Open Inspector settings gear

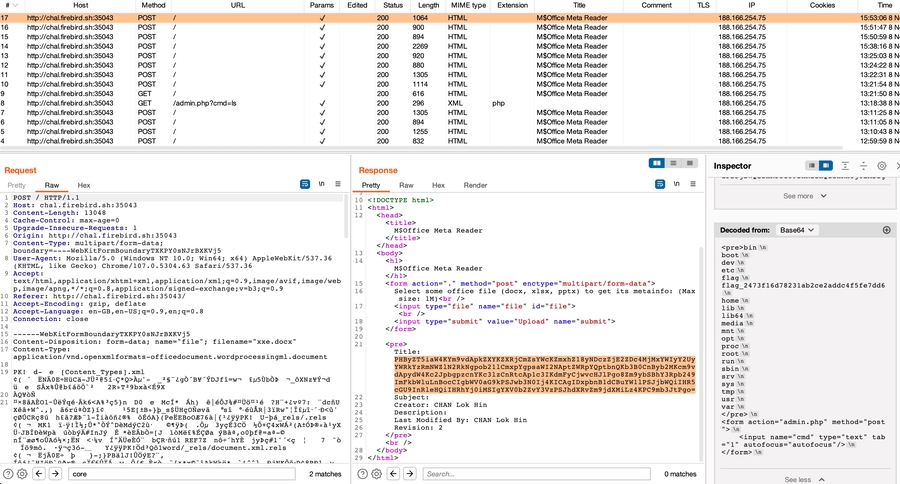pos(881,166)
